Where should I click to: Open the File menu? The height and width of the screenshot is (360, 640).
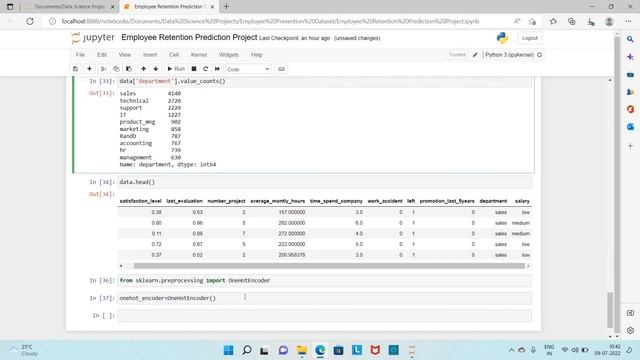point(80,55)
